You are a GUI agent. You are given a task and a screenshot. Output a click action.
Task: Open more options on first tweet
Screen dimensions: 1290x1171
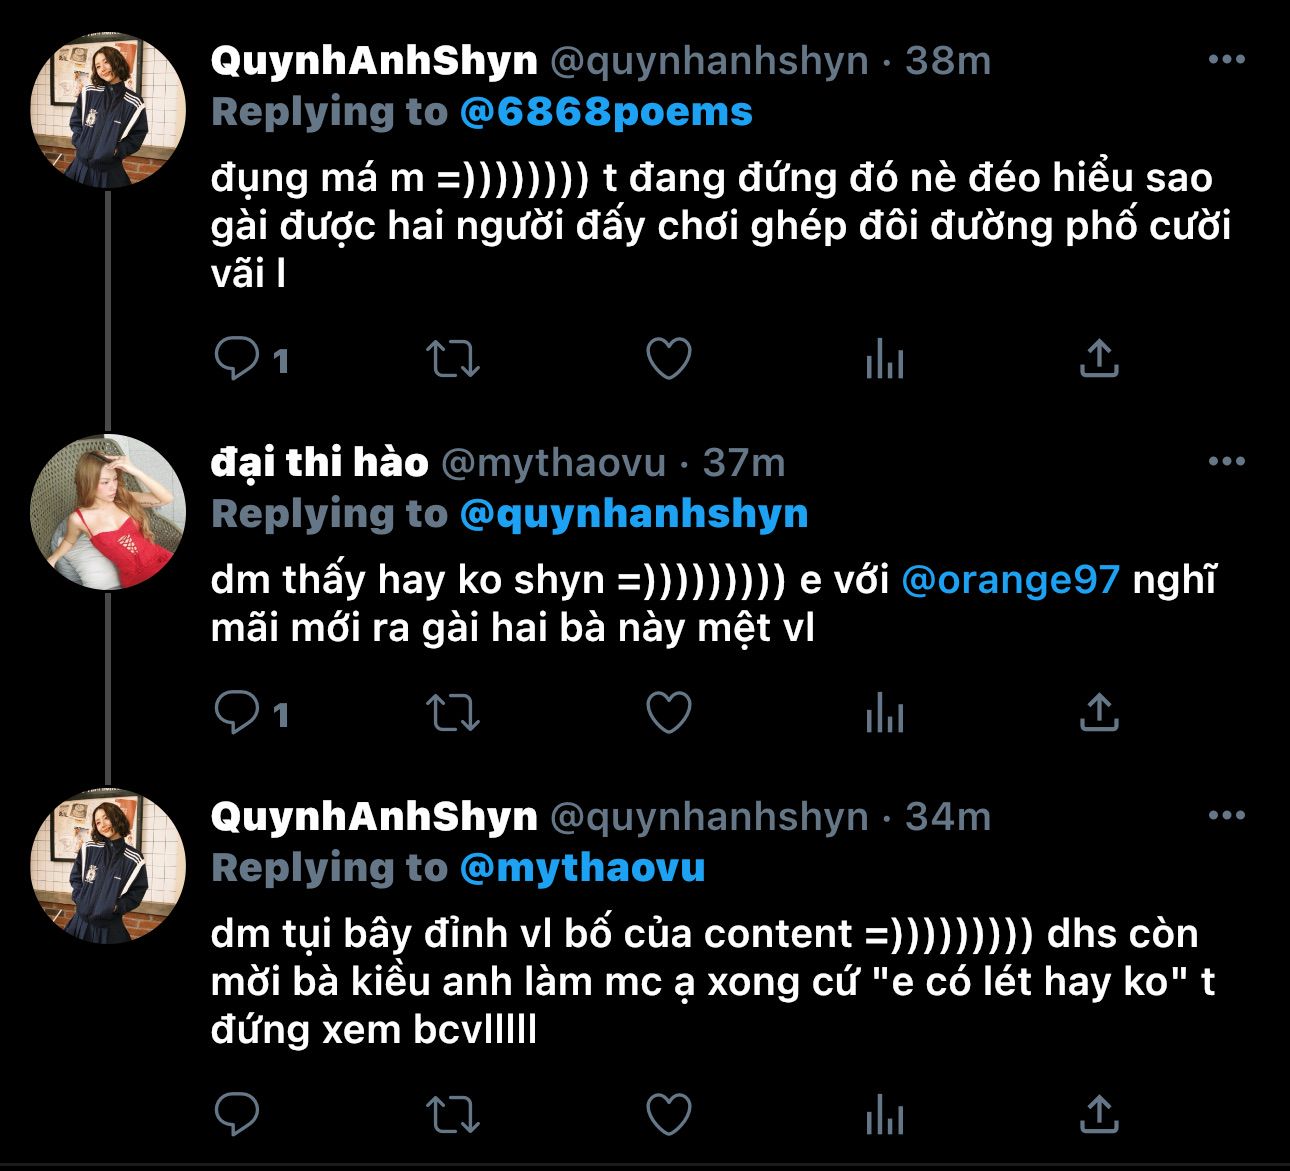point(1226,60)
